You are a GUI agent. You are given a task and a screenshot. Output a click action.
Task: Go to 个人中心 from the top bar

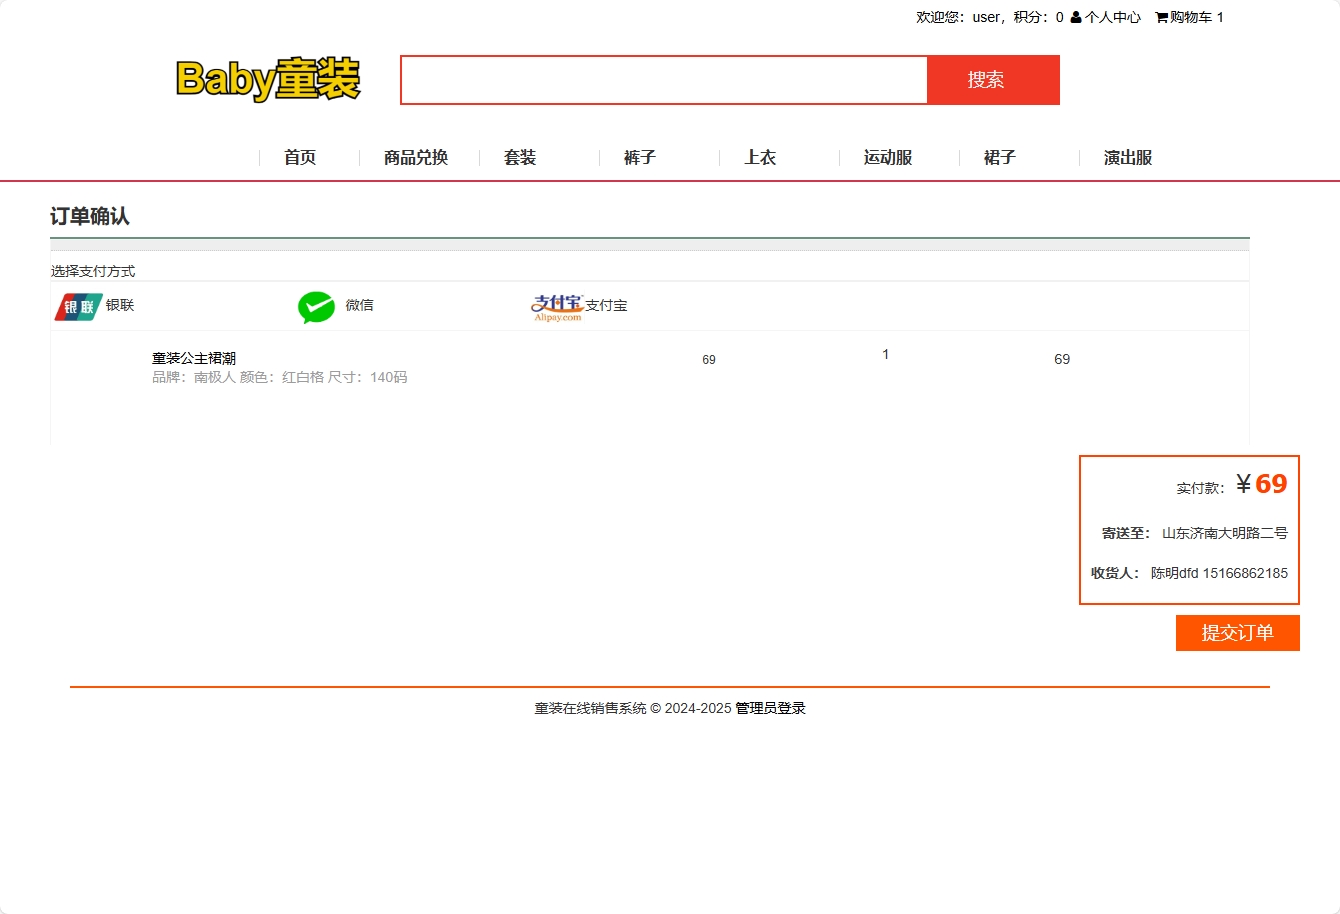point(1112,16)
